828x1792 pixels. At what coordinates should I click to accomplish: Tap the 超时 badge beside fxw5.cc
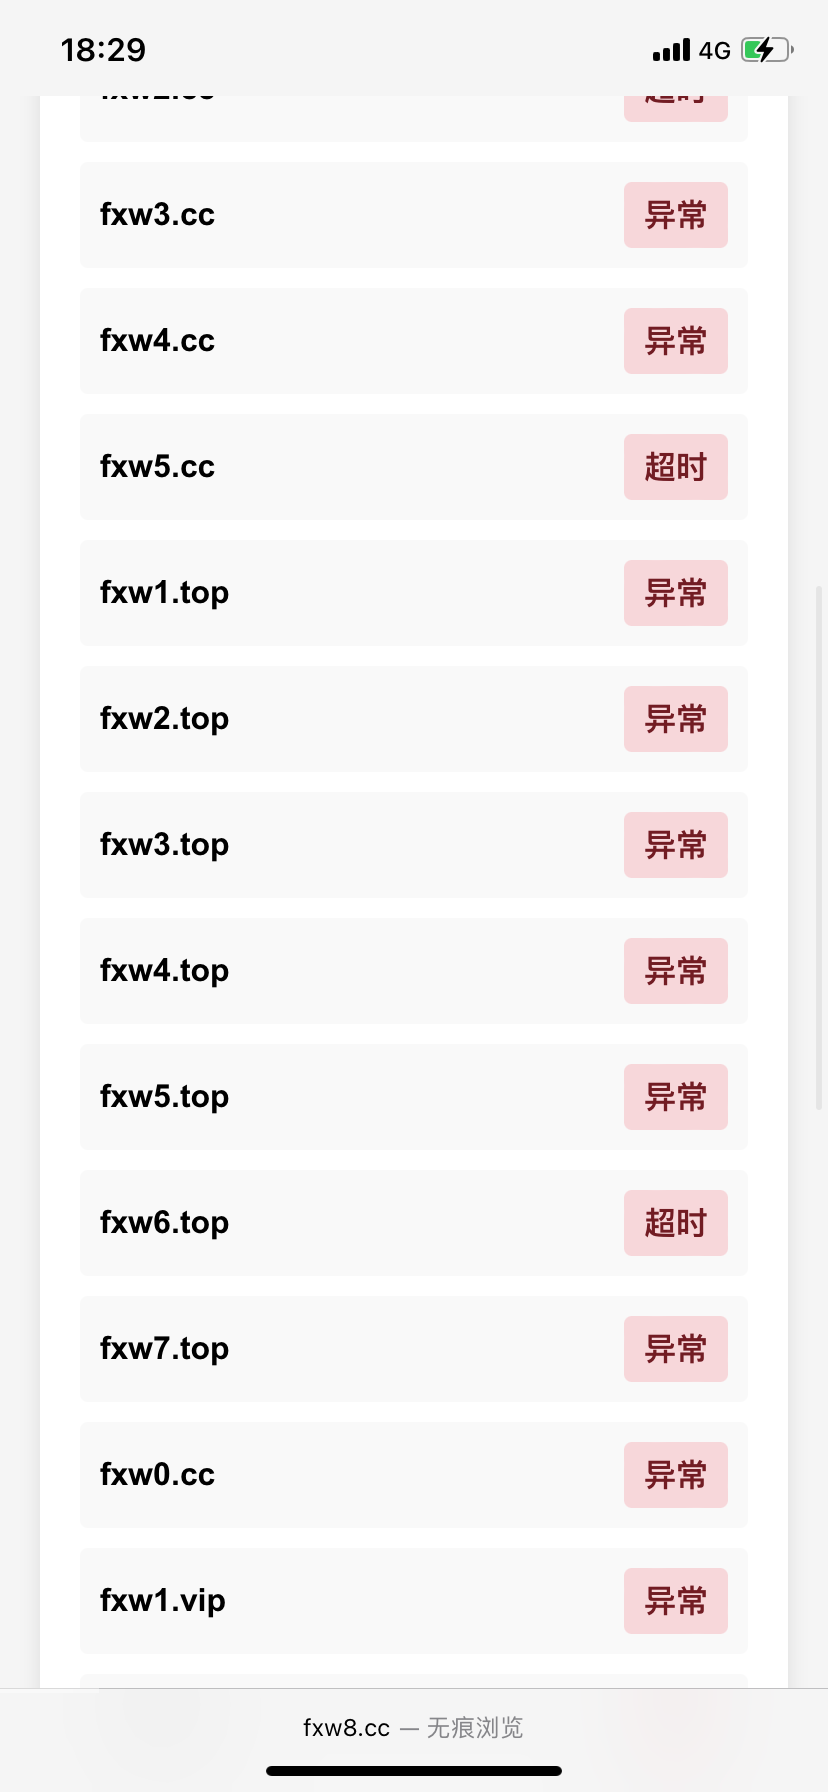point(675,467)
